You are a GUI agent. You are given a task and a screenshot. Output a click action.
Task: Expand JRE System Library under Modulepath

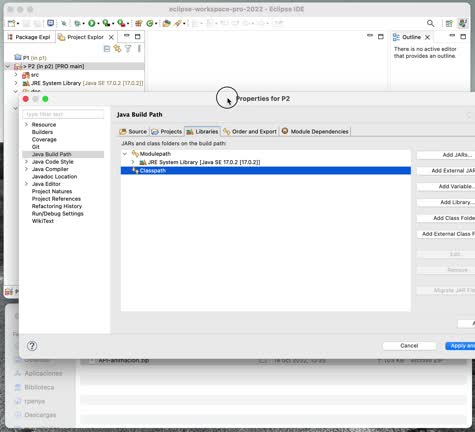click(x=133, y=162)
